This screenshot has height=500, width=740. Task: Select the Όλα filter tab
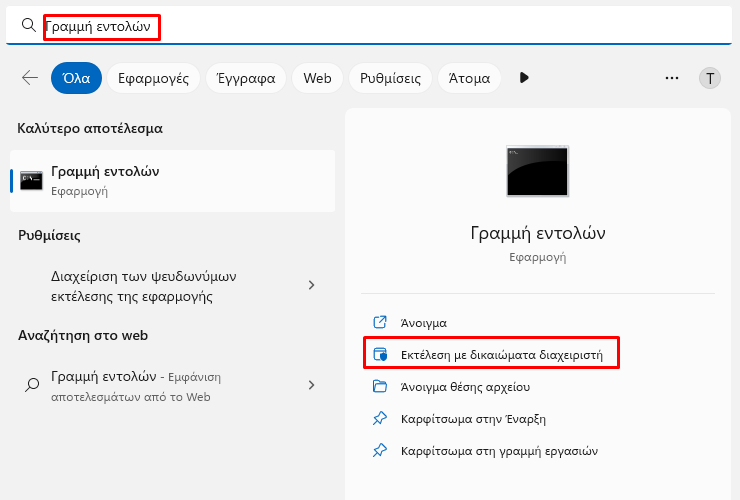click(x=76, y=78)
